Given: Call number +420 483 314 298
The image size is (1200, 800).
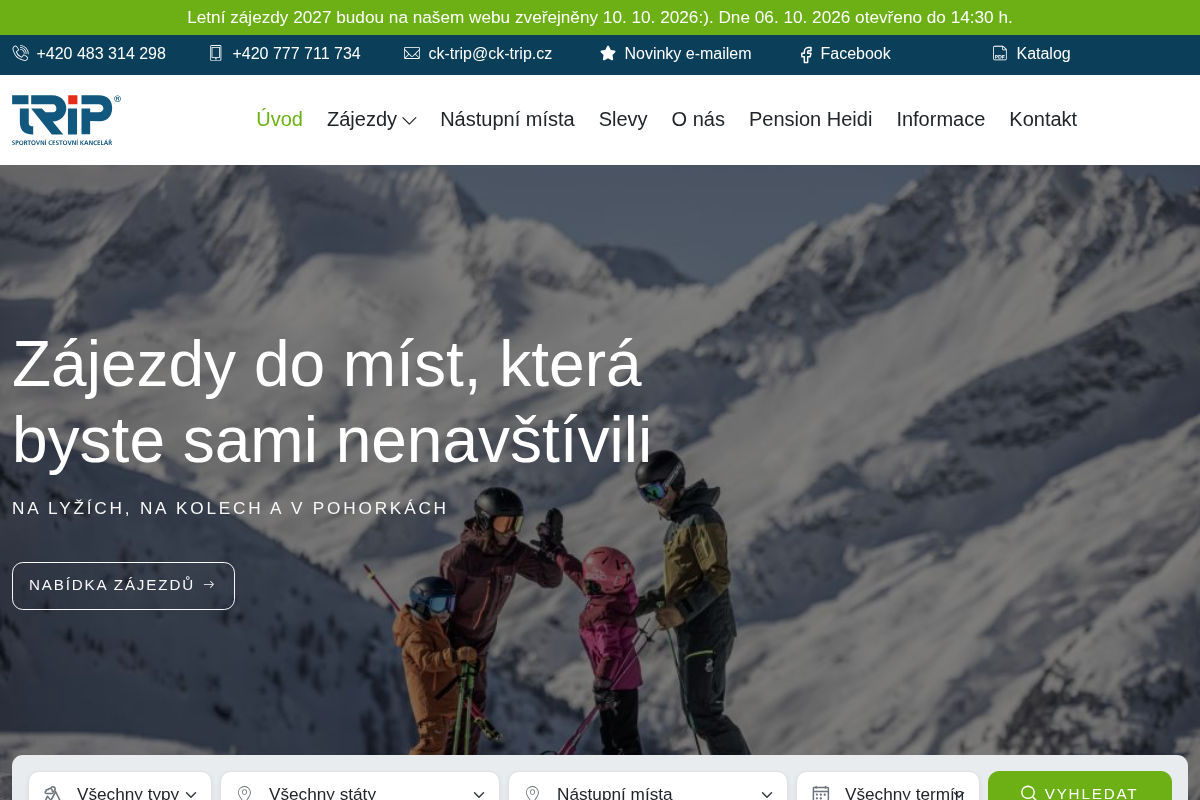Looking at the screenshot, I should [101, 54].
